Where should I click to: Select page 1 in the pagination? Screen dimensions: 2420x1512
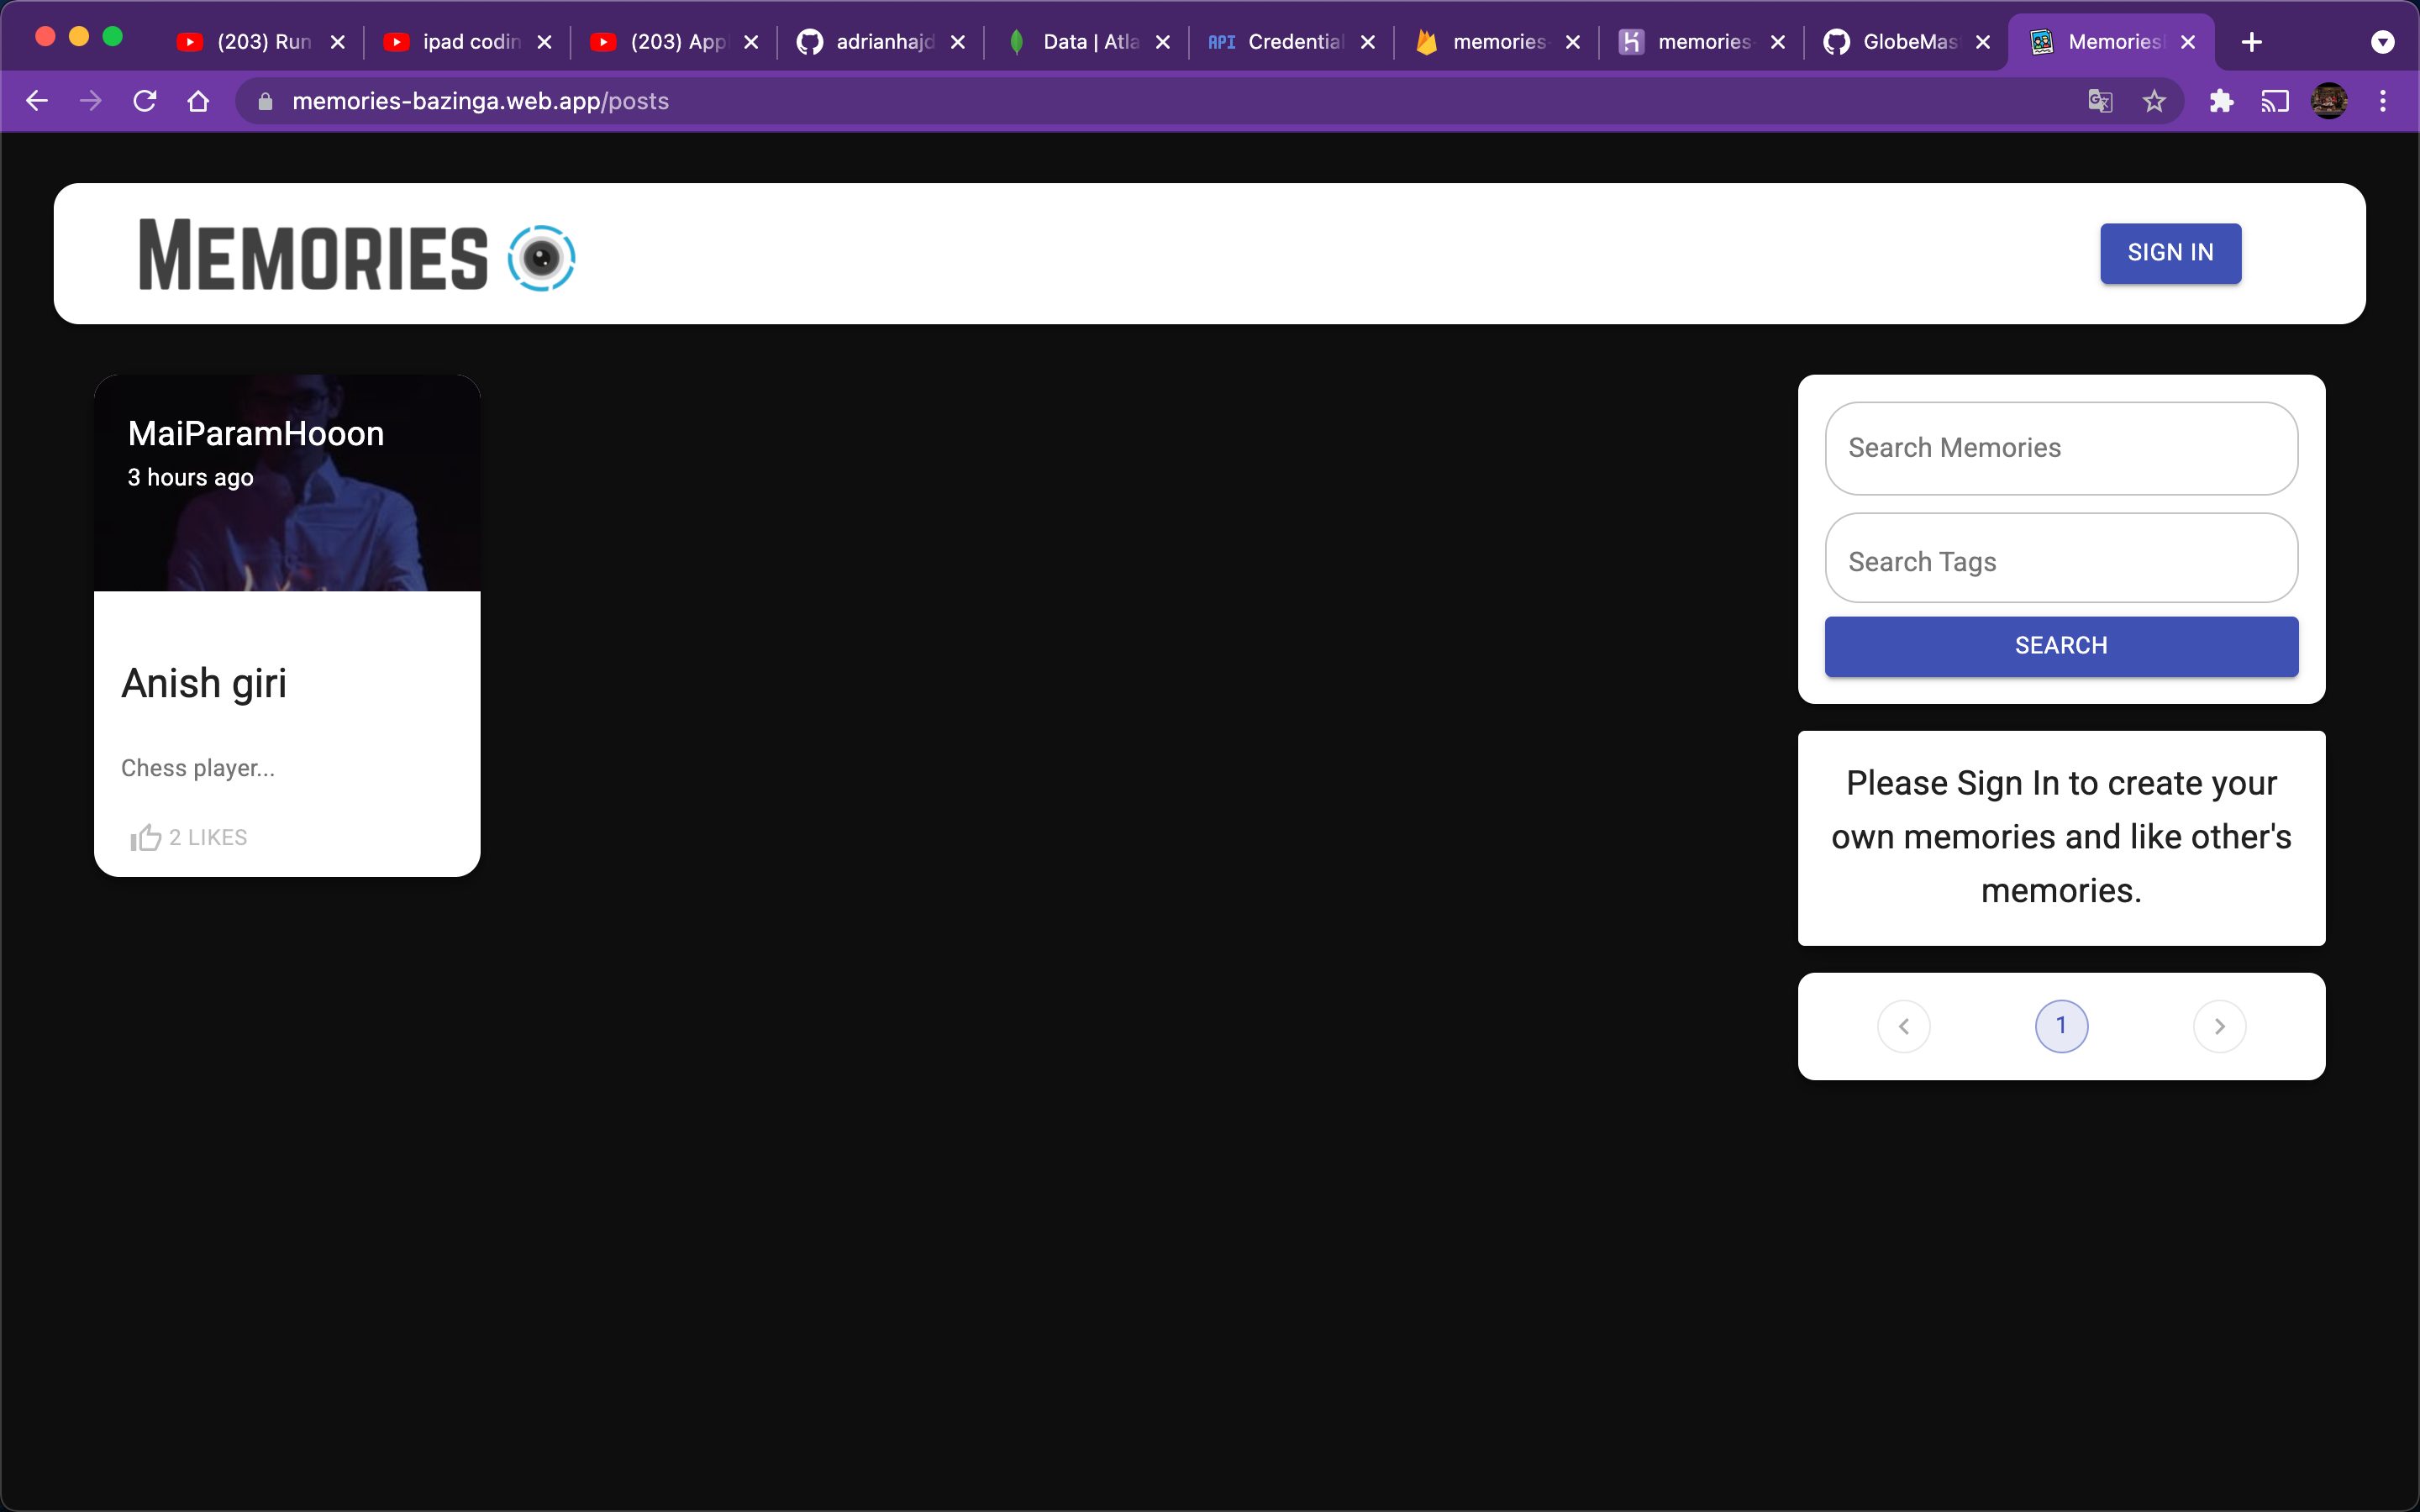tap(2061, 1026)
